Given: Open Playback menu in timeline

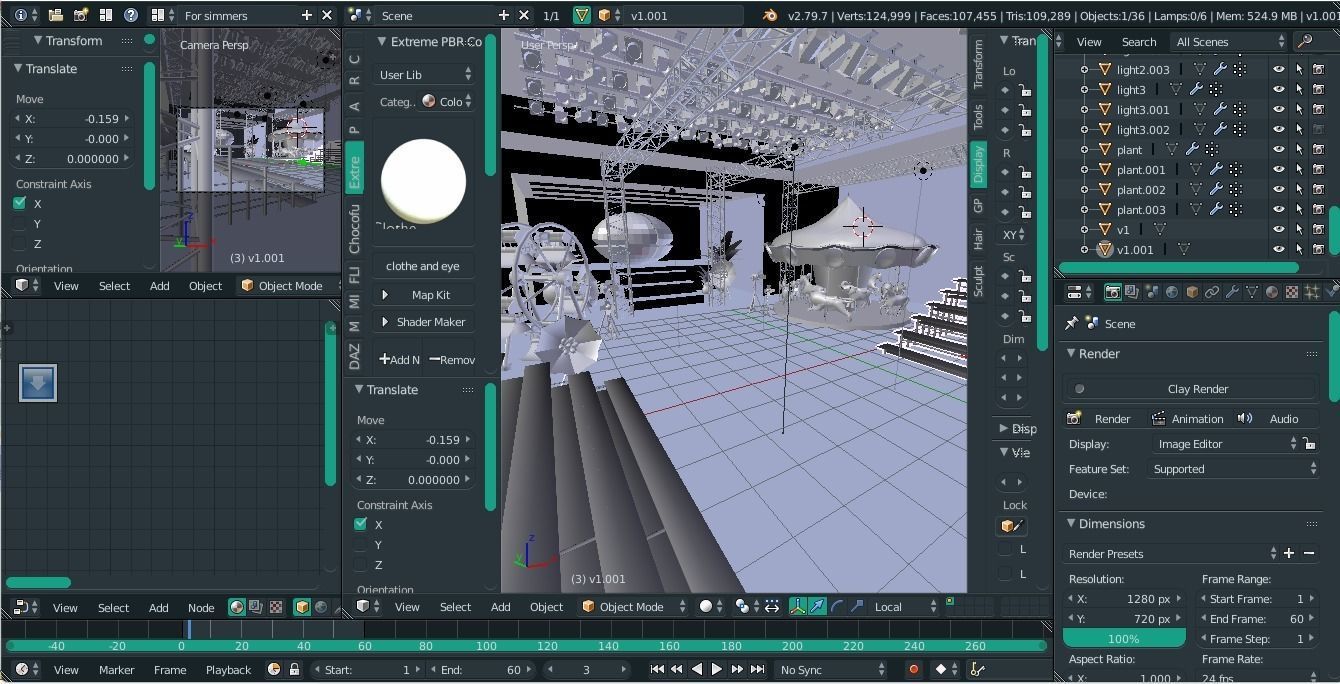Looking at the screenshot, I should tap(228, 670).
